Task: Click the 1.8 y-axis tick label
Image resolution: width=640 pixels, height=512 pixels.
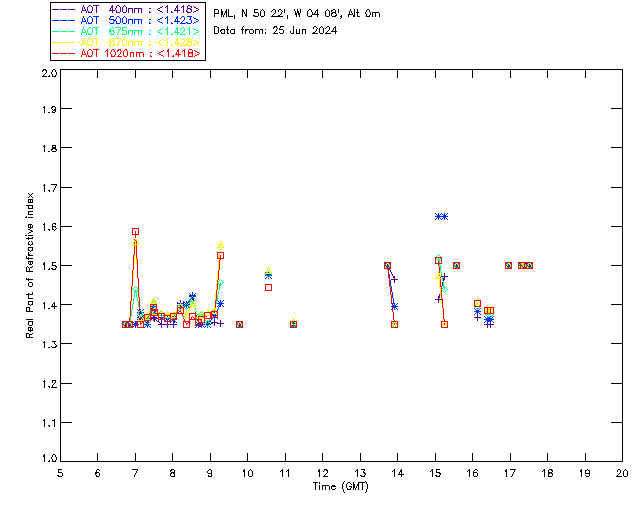Action: [49, 148]
